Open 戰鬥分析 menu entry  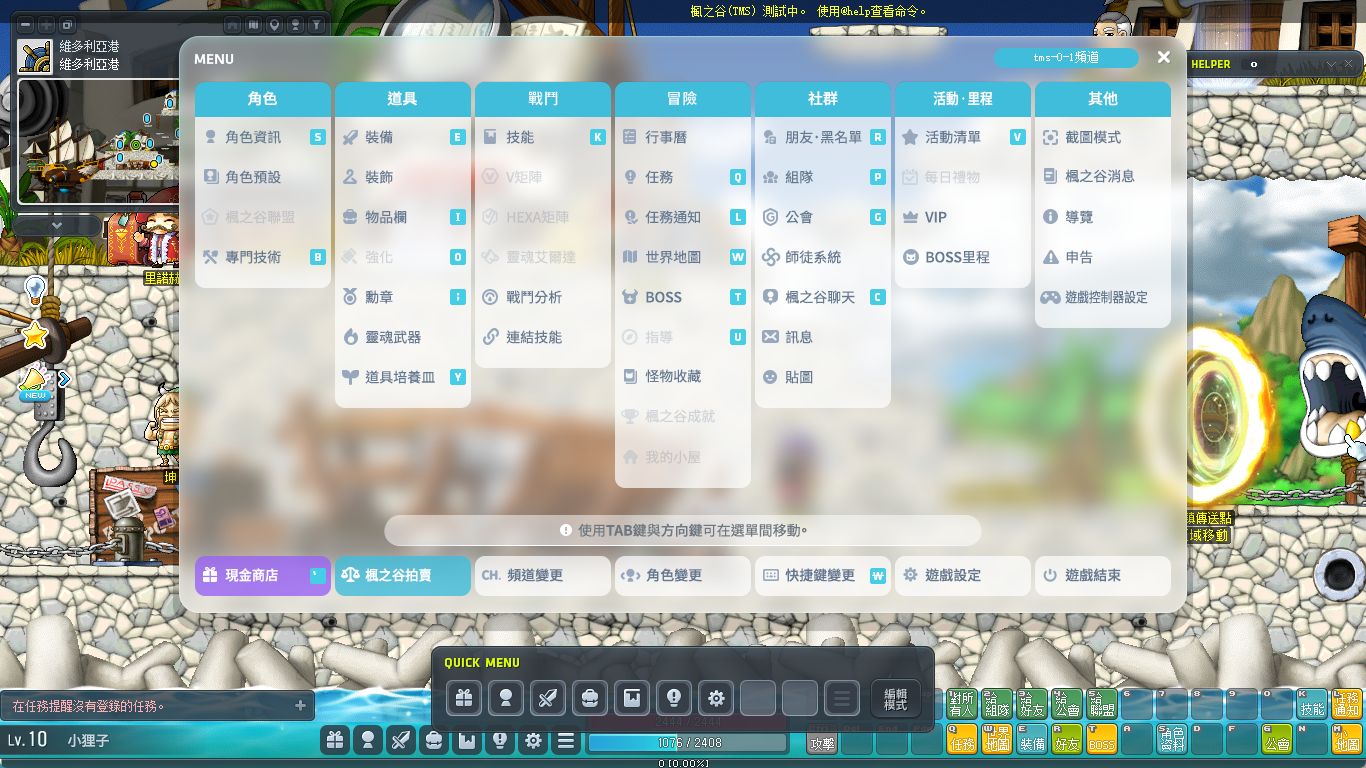543,297
